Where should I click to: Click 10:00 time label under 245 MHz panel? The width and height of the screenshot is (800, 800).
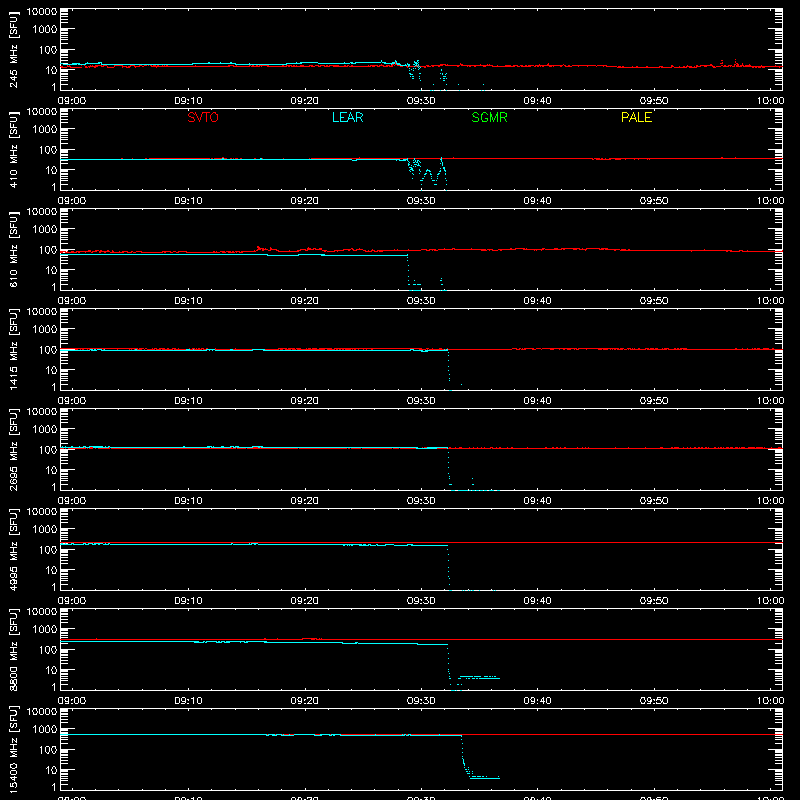coord(770,101)
